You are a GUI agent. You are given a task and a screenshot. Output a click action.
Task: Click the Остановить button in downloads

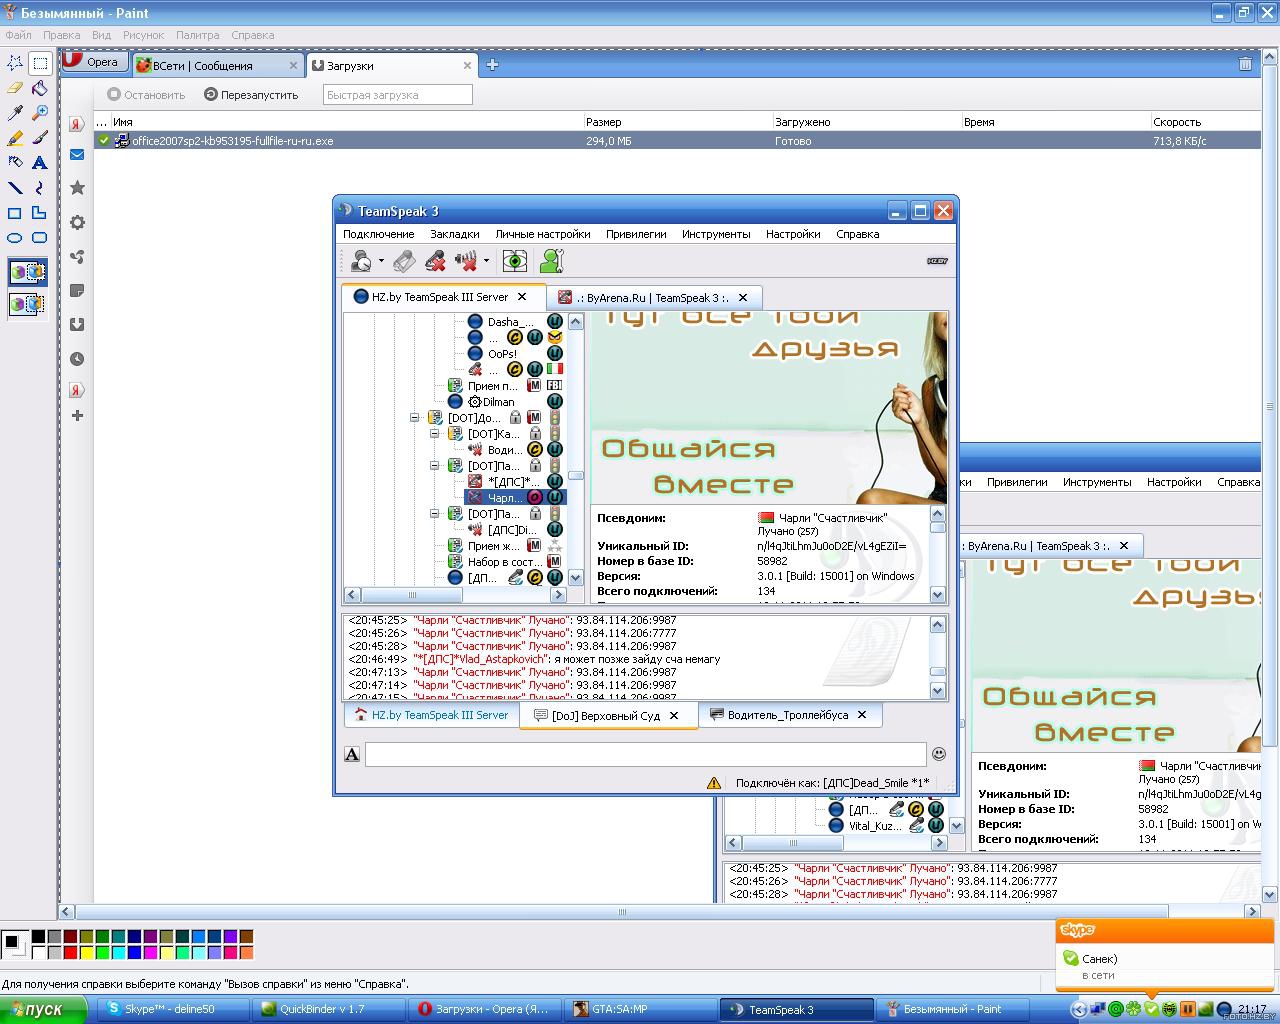(x=146, y=95)
